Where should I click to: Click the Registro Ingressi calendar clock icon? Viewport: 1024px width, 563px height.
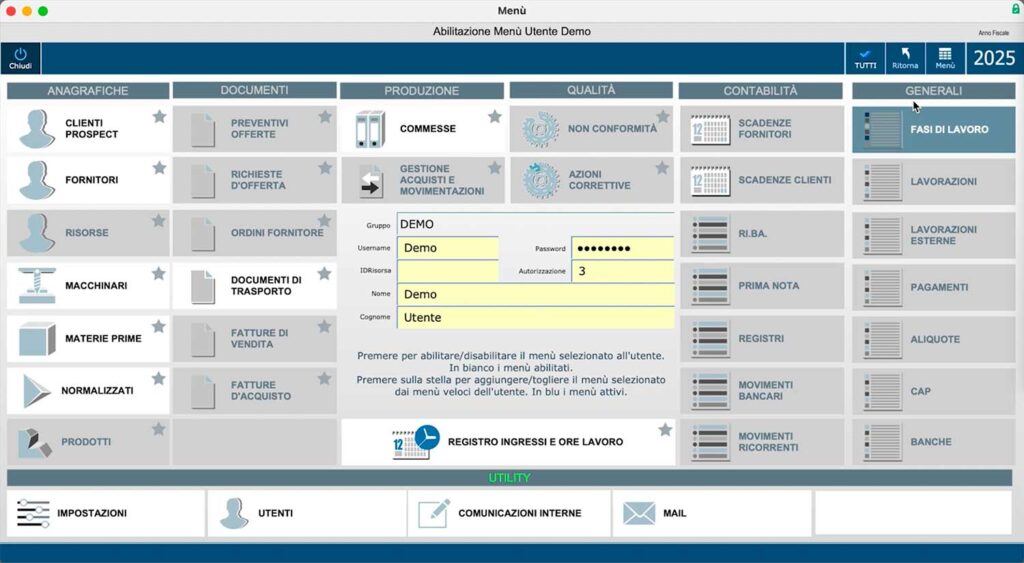pos(416,442)
